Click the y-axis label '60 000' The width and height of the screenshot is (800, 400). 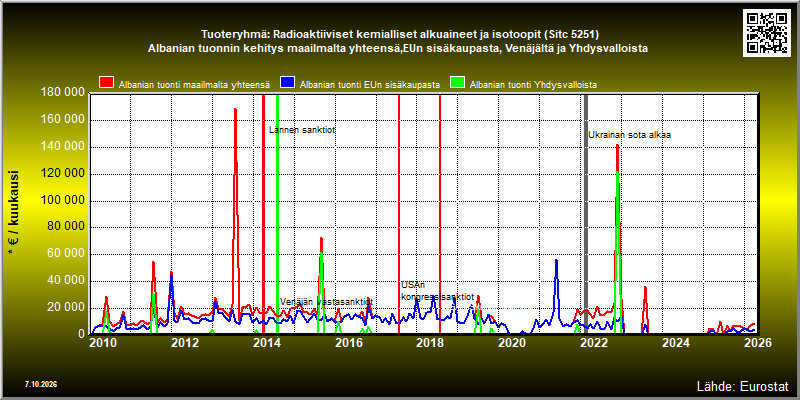[x=67, y=254]
